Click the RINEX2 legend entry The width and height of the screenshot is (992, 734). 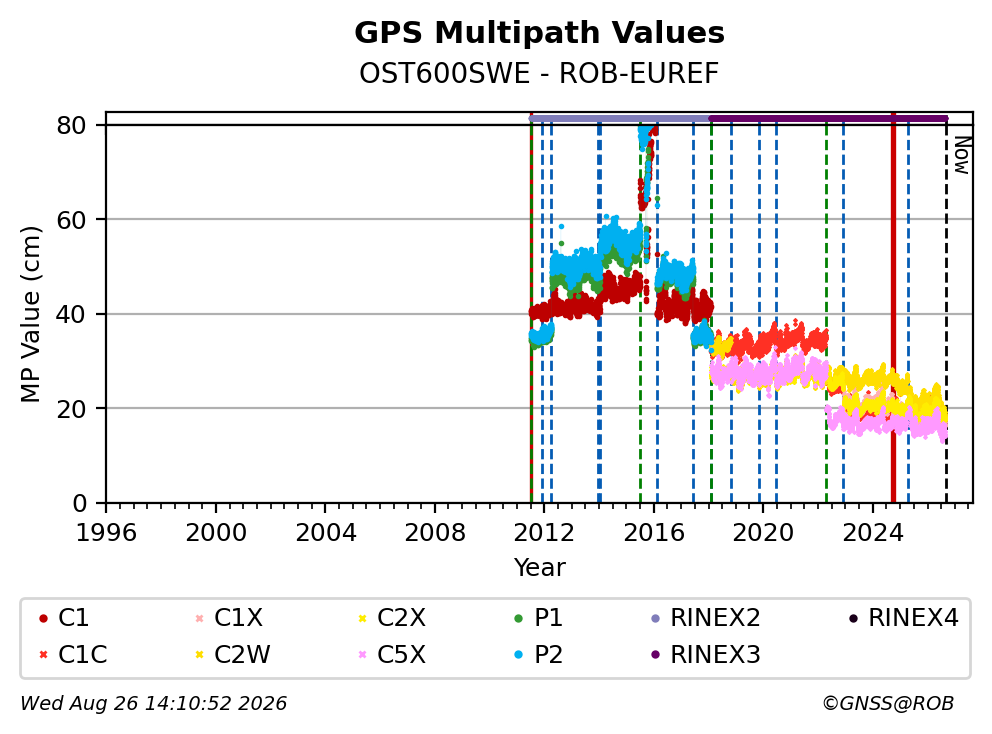click(x=705, y=618)
